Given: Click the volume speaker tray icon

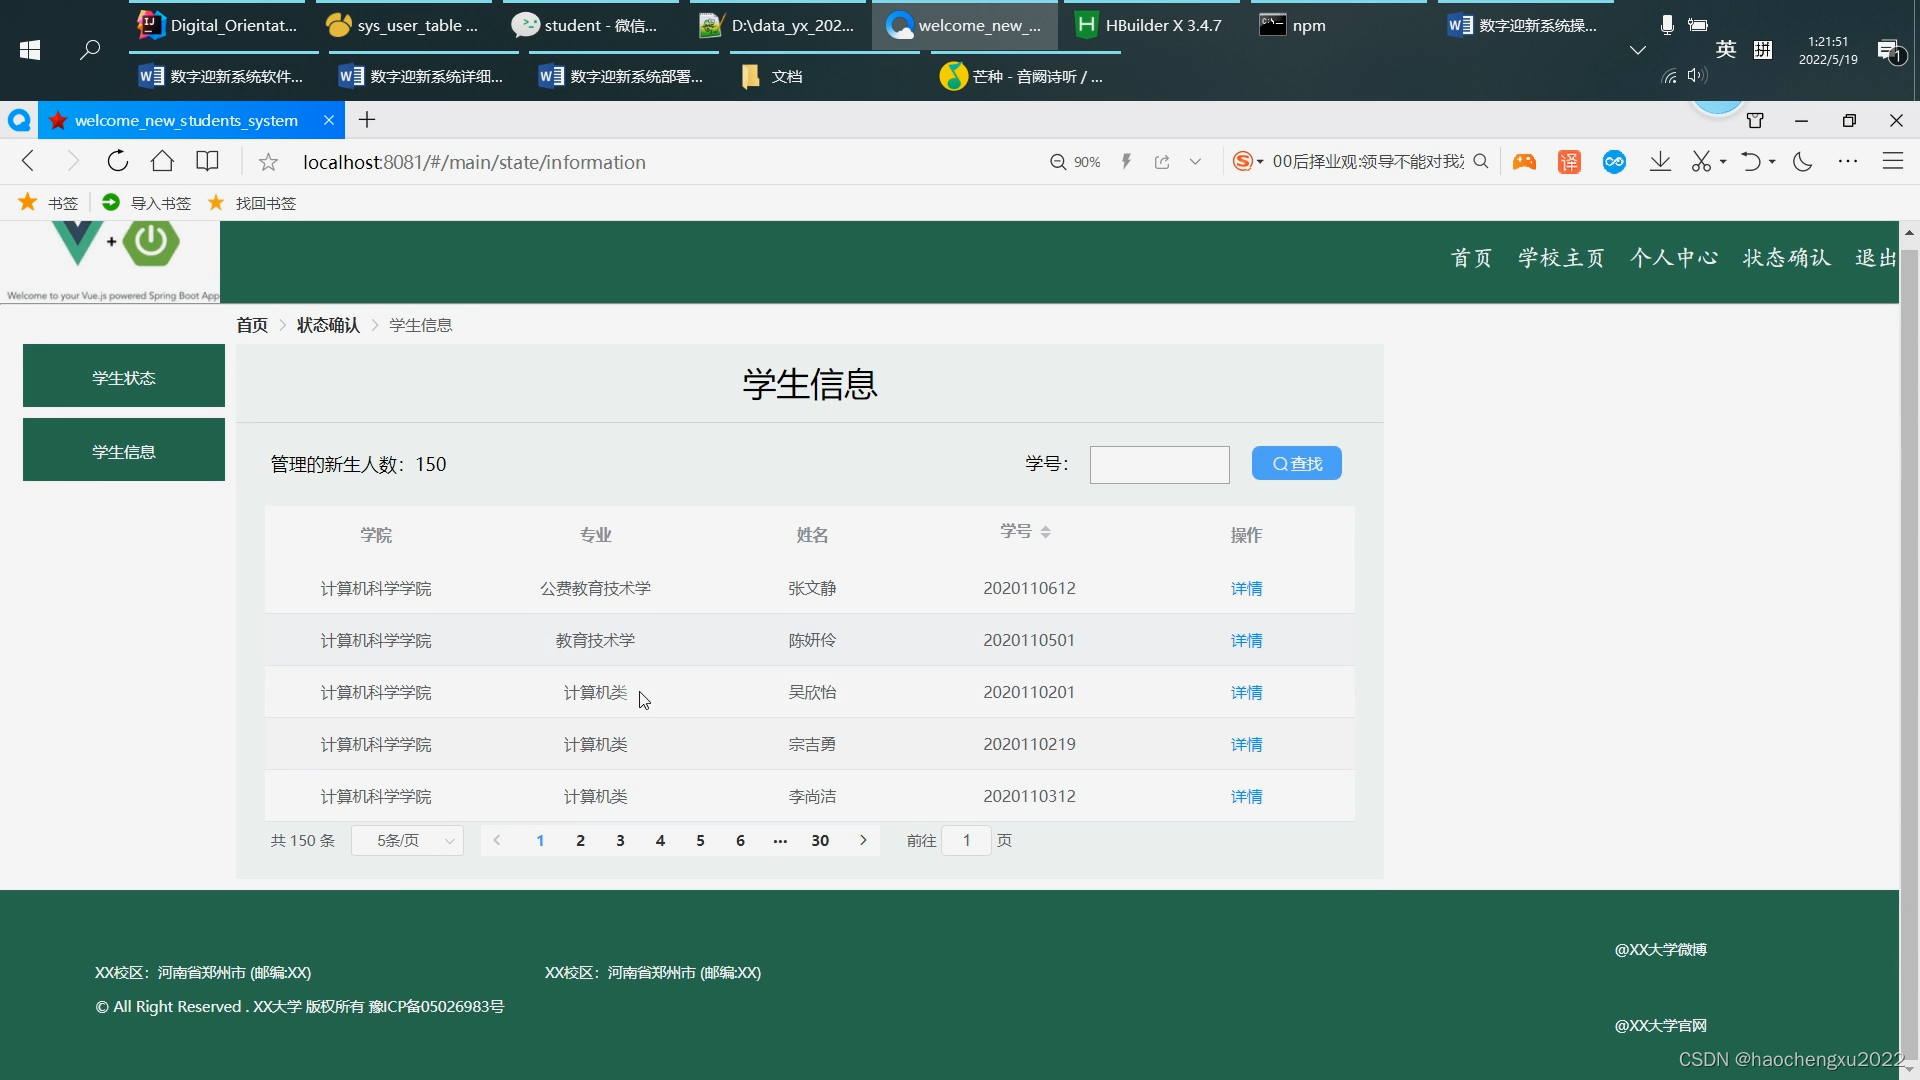Looking at the screenshot, I should 1697,76.
